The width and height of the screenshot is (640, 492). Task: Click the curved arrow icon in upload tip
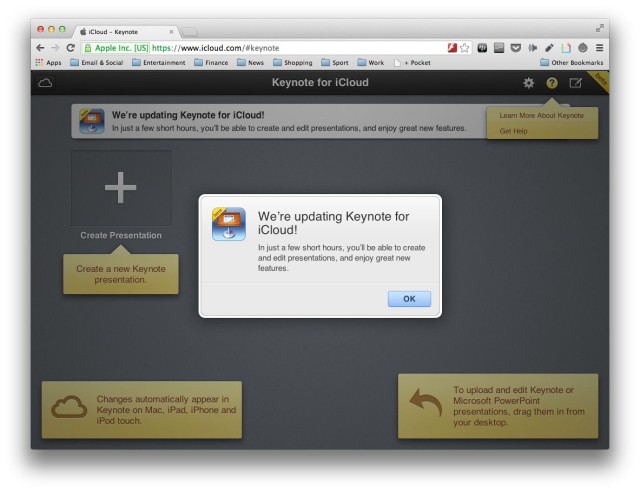point(426,403)
